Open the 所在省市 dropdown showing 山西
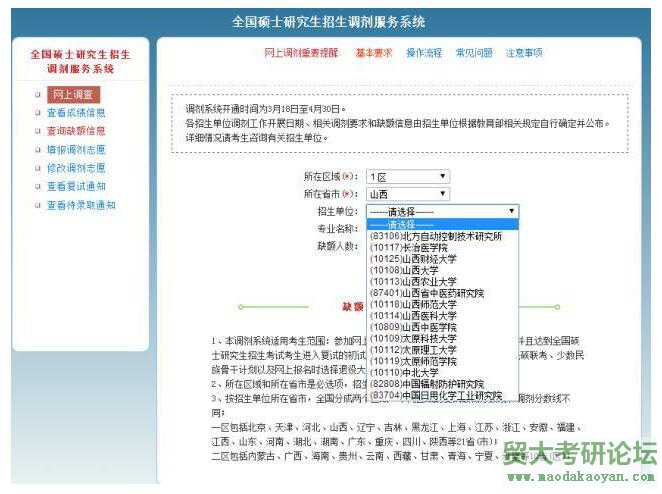This screenshot has width=662, height=494. tap(408, 194)
